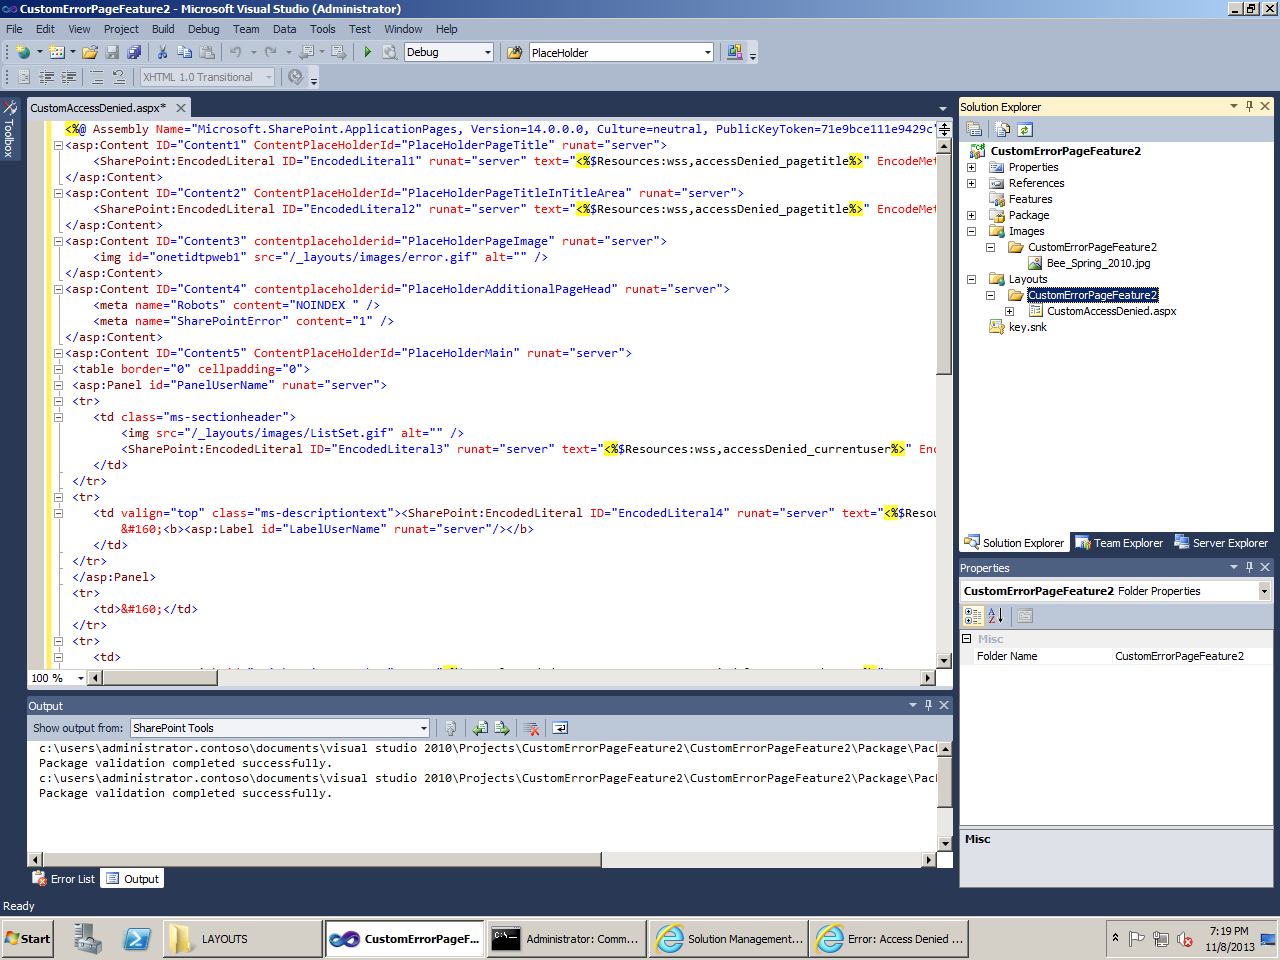Select key.snk in Solution Explorer
Image resolution: width=1280 pixels, height=960 pixels.
1027,327
